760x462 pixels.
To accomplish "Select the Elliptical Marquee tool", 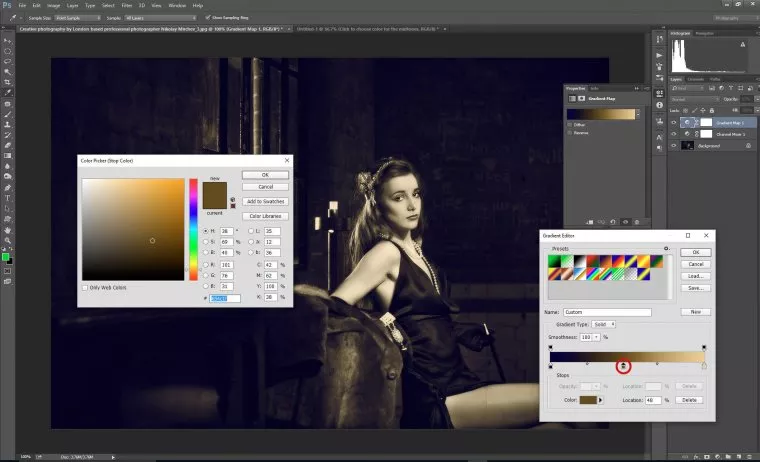I will (x=7, y=51).
